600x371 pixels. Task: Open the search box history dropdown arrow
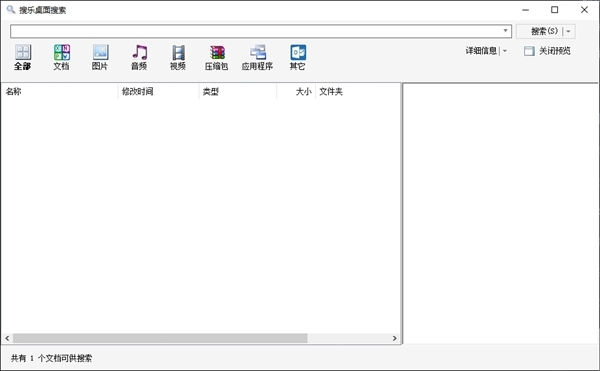coord(505,31)
